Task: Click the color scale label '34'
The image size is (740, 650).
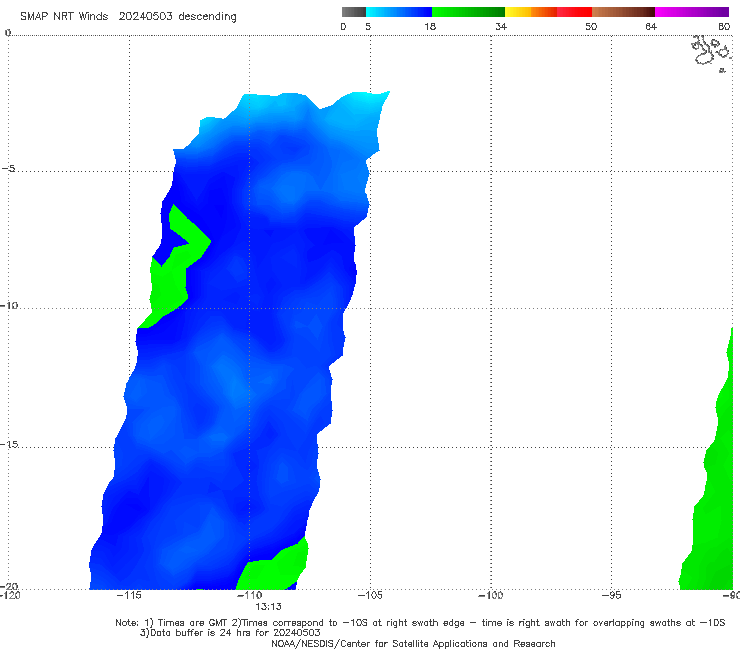Action: pyautogui.click(x=501, y=26)
